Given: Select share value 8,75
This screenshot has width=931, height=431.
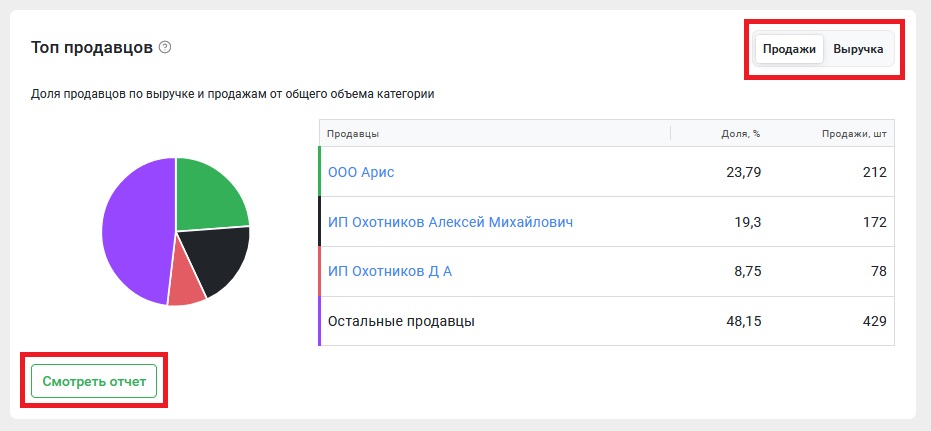Looking at the screenshot, I should click(x=748, y=271).
